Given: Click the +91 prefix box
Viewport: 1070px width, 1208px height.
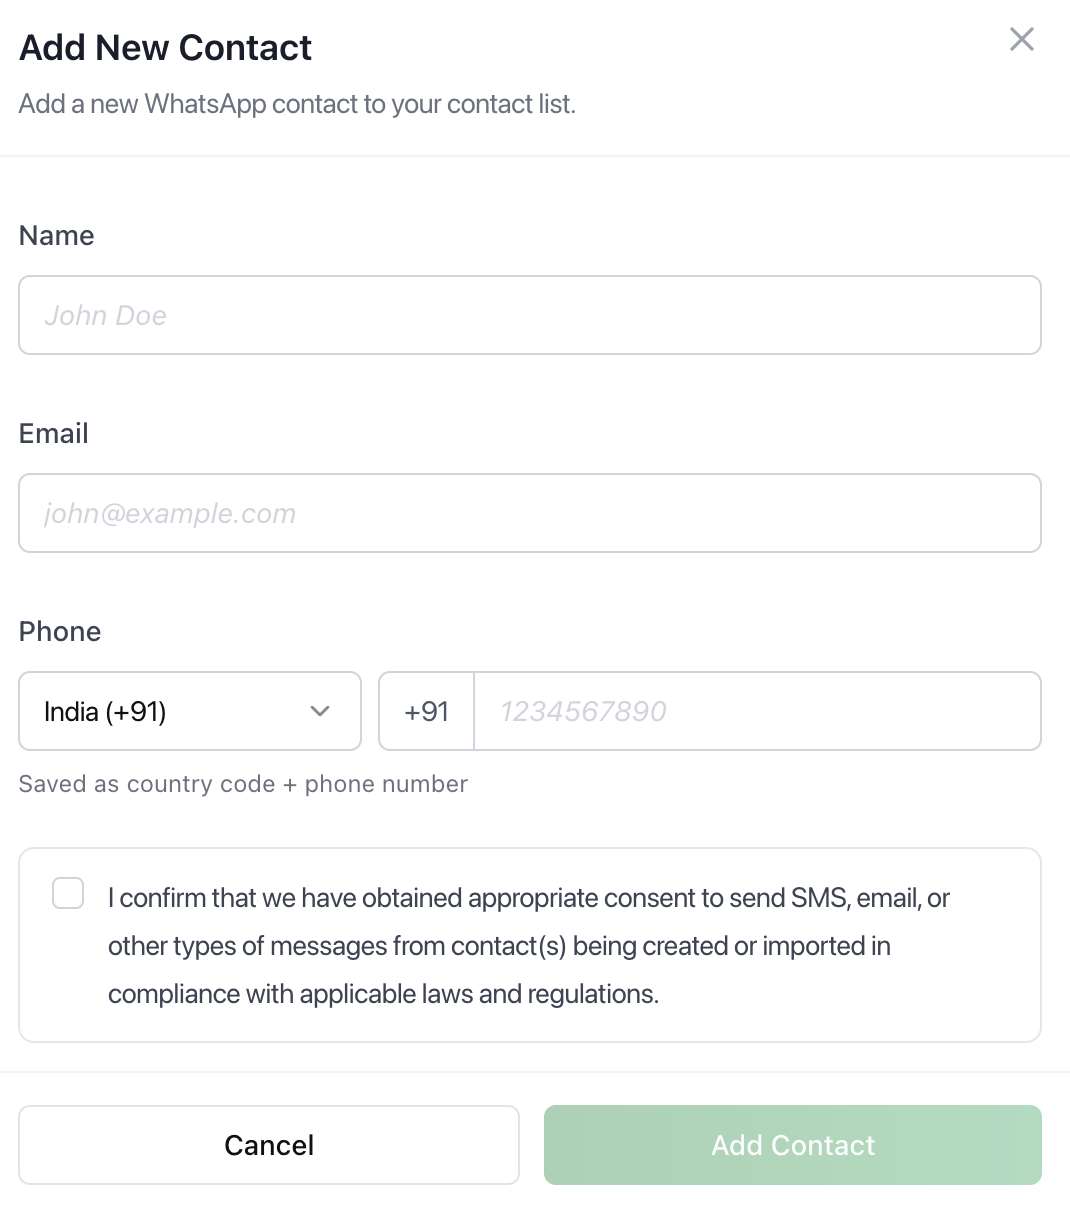Looking at the screenshot, I should tap(427, 711).
